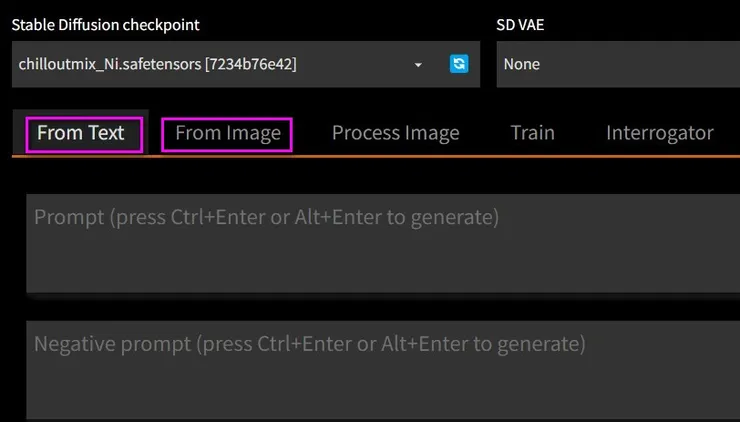Switch to the From Image tab
The image size is (740, 422).
[227, 133]
